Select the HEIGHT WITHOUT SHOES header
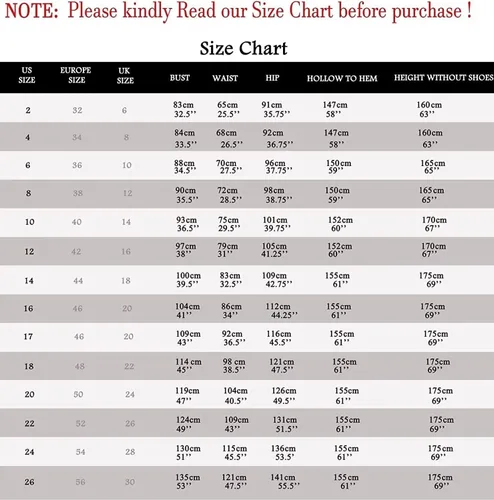The width and height of the screenshot is (494, 500). [x=444, y=78]
